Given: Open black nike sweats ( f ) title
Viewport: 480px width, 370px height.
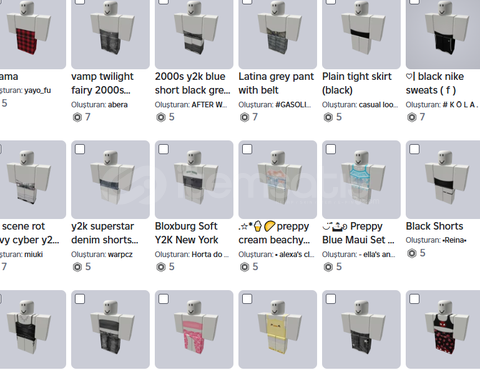Looking at the screenshot, I should (435, 83).
